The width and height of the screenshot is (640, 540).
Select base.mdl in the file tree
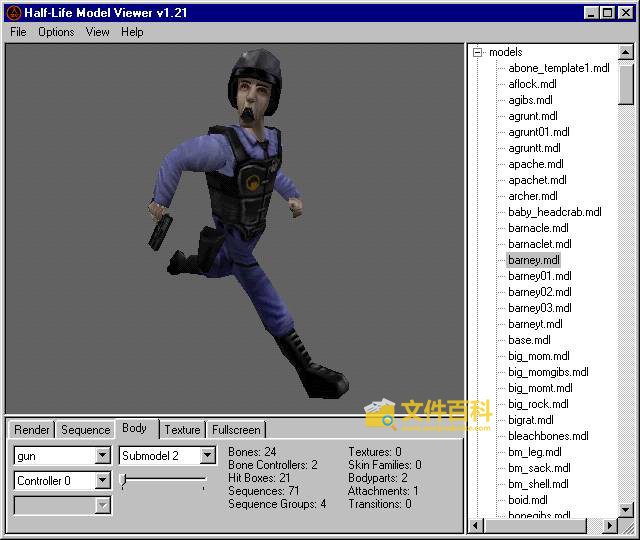pyautogui.click(x=529, y=340)
